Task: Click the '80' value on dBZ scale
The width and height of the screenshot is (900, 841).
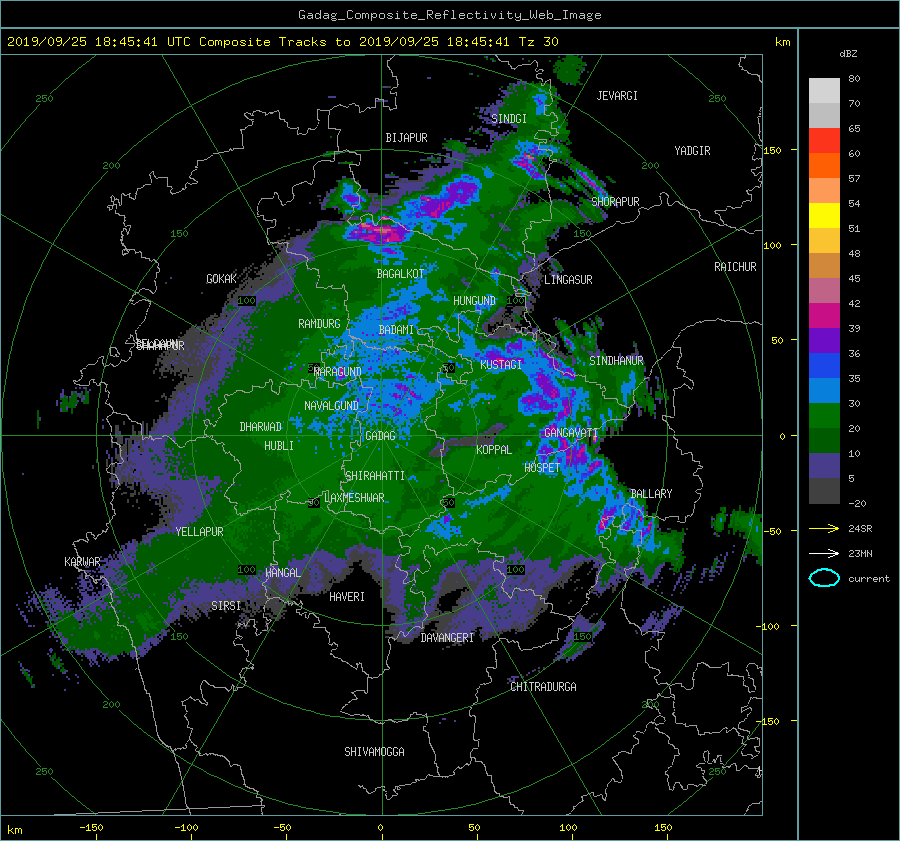Action: coord(854,79)
